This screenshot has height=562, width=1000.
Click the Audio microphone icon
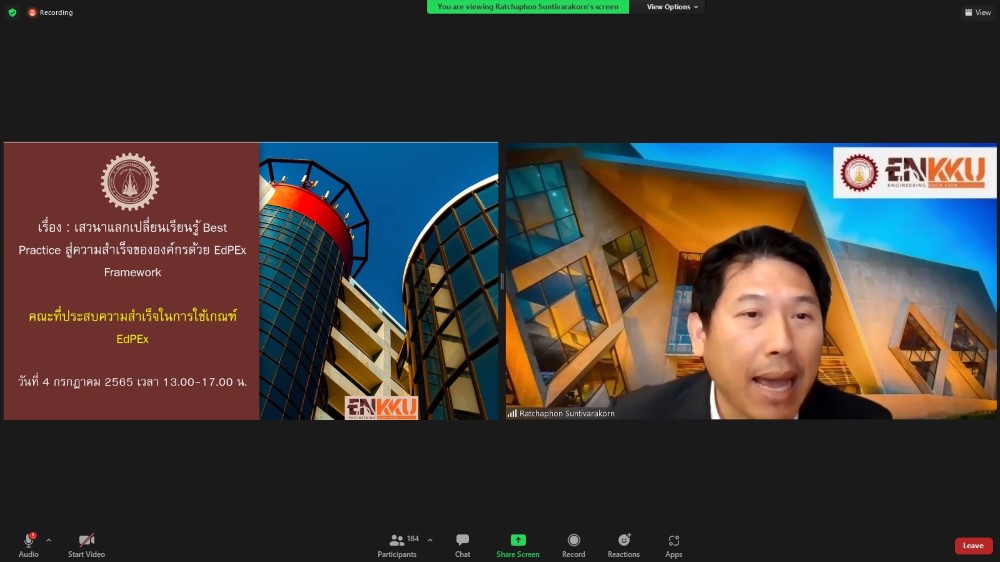click(x=28, y=540)
